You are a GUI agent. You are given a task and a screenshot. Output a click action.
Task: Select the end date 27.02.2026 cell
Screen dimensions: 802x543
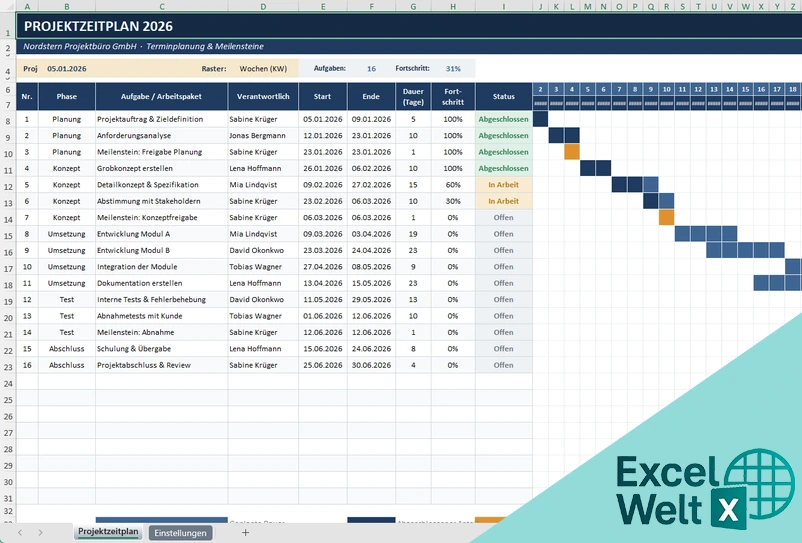pyautogui.click(x=371, y=185)
